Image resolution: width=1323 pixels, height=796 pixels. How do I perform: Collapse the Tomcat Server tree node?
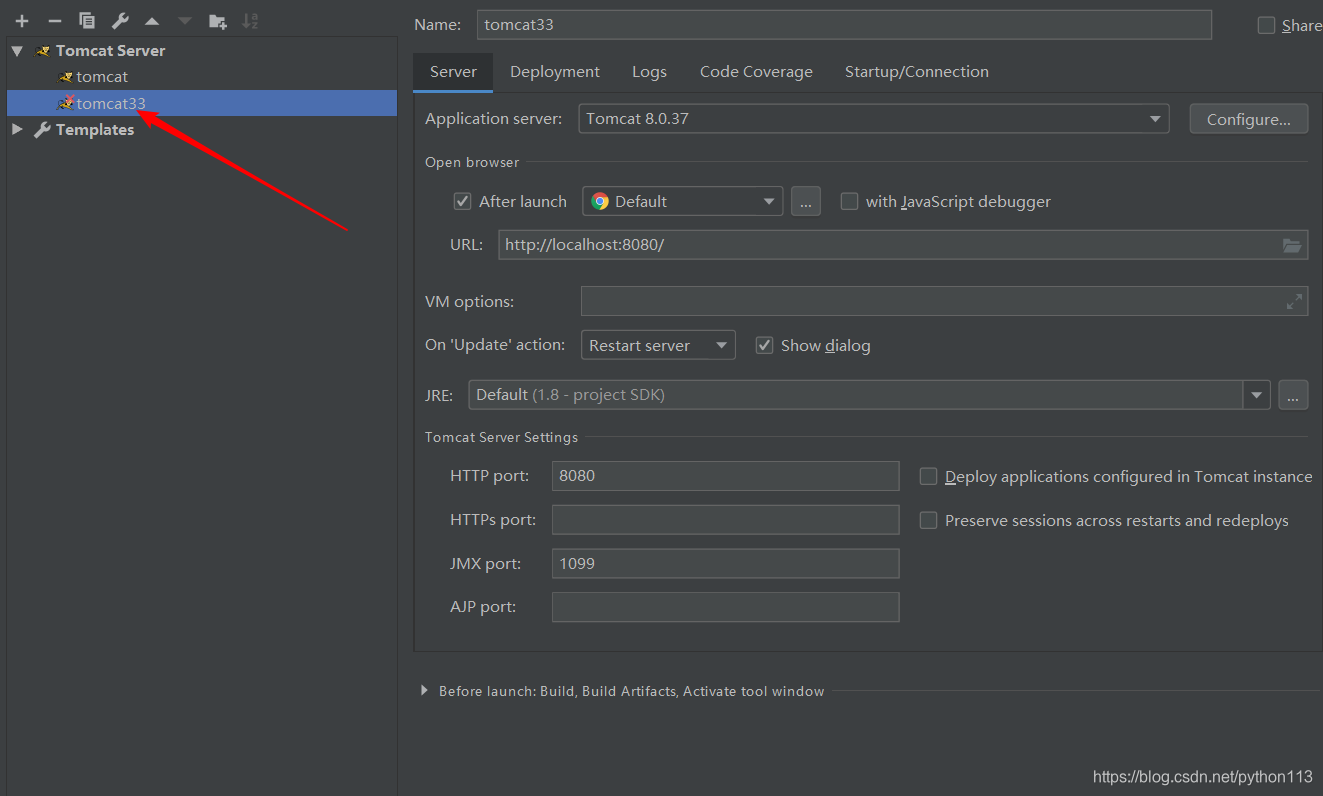[17, 51]
